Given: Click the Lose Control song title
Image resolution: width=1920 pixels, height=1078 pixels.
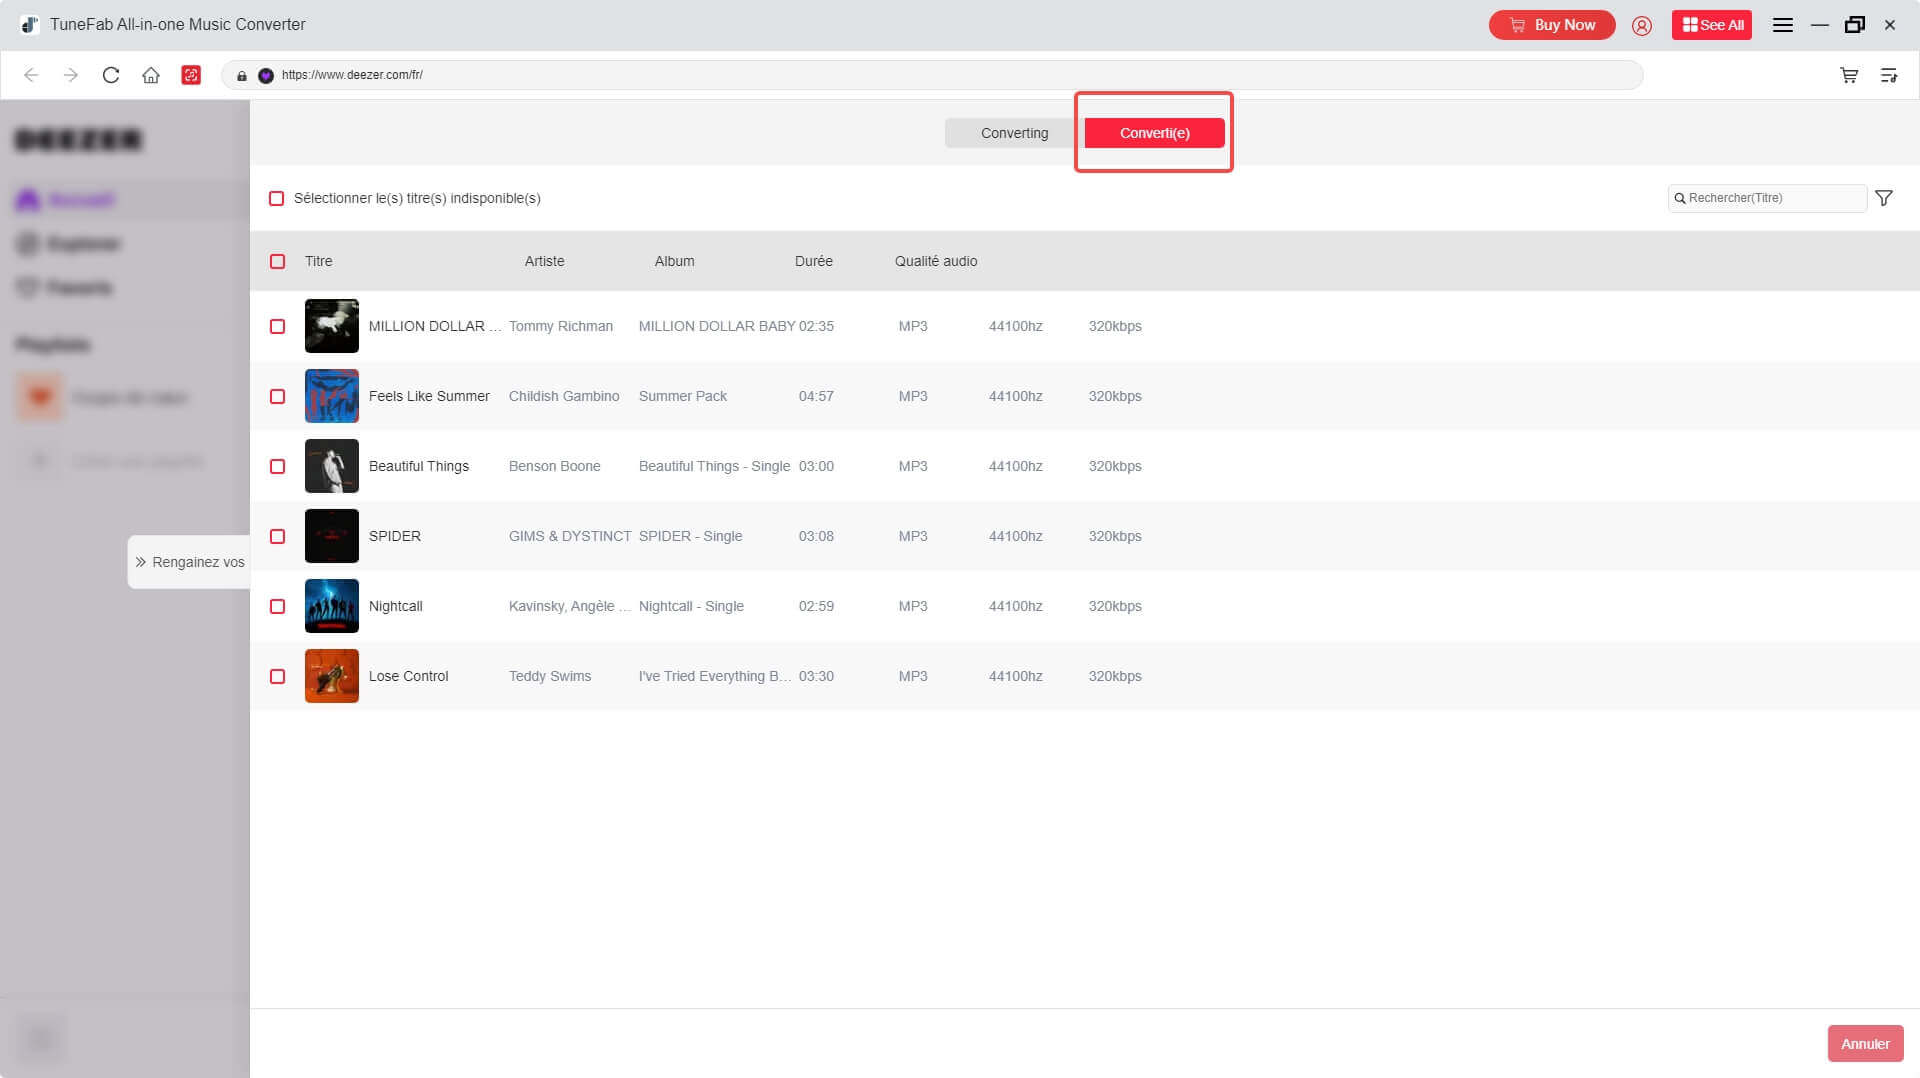Looking at the screenshot, I should pos(409,676).
